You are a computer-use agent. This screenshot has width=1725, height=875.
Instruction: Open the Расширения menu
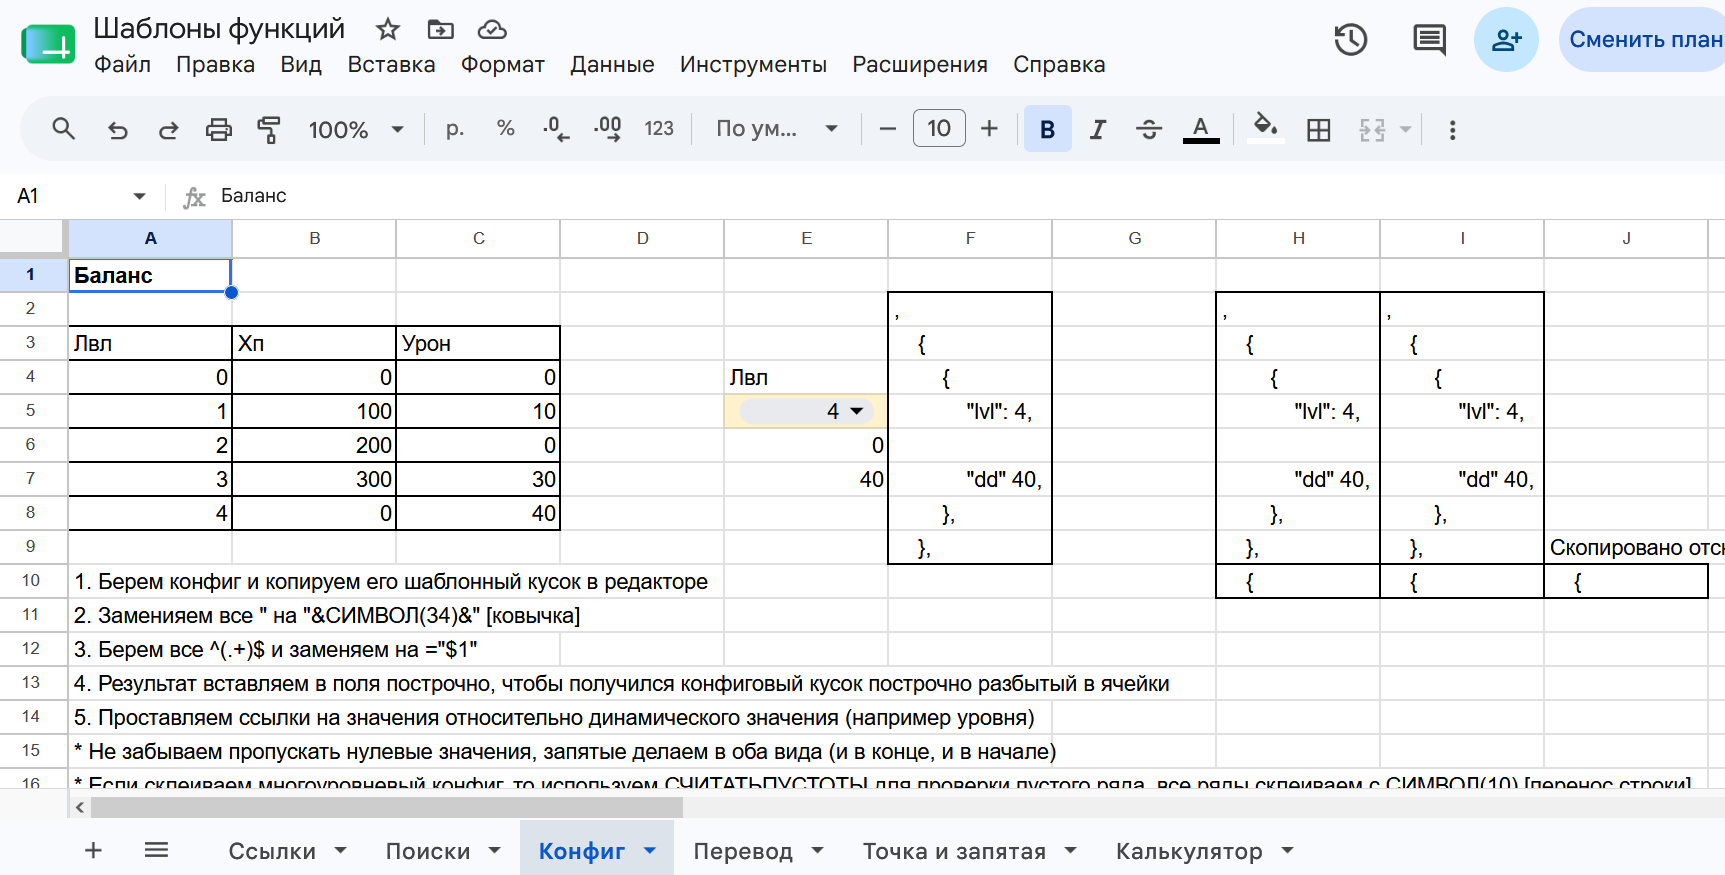point(920,65)
